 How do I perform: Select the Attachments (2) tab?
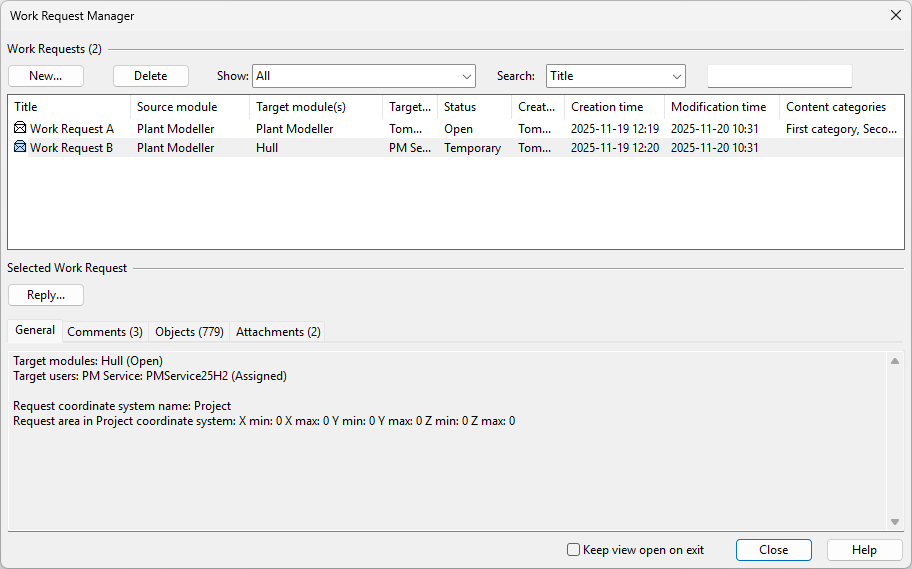(x=278, y=332)
